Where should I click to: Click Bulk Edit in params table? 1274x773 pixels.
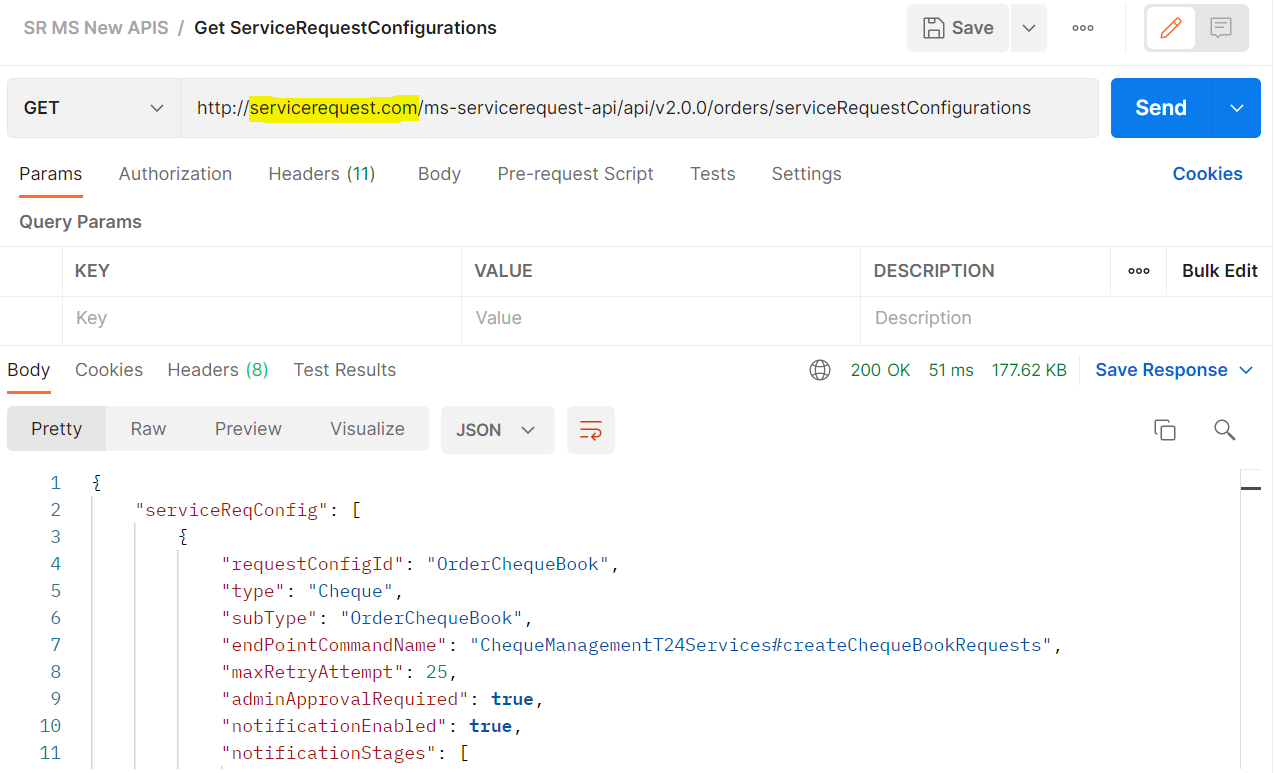pos(1219,271)
